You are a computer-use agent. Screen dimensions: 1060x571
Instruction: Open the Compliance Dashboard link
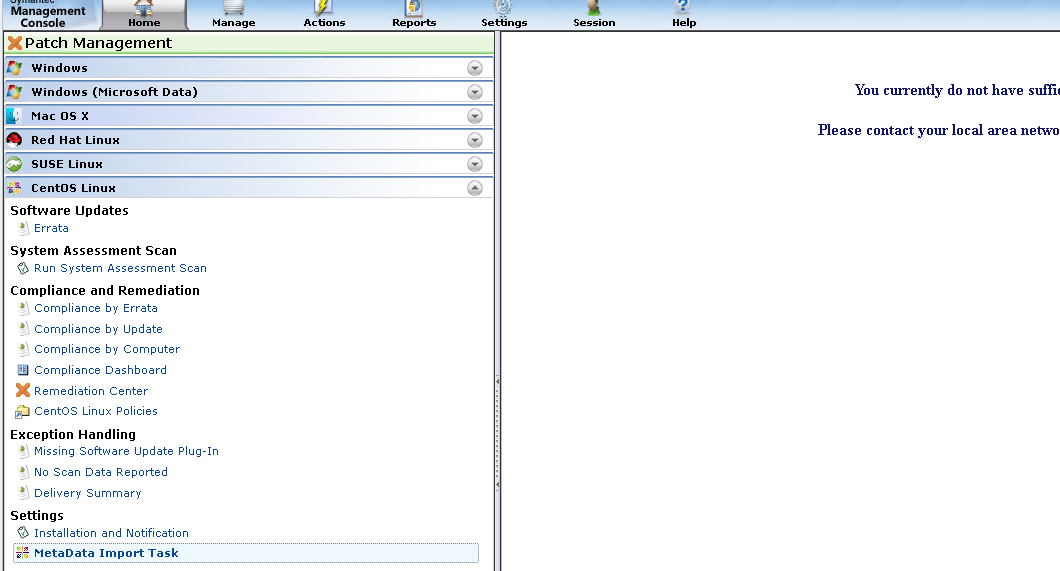coord(100,370)
